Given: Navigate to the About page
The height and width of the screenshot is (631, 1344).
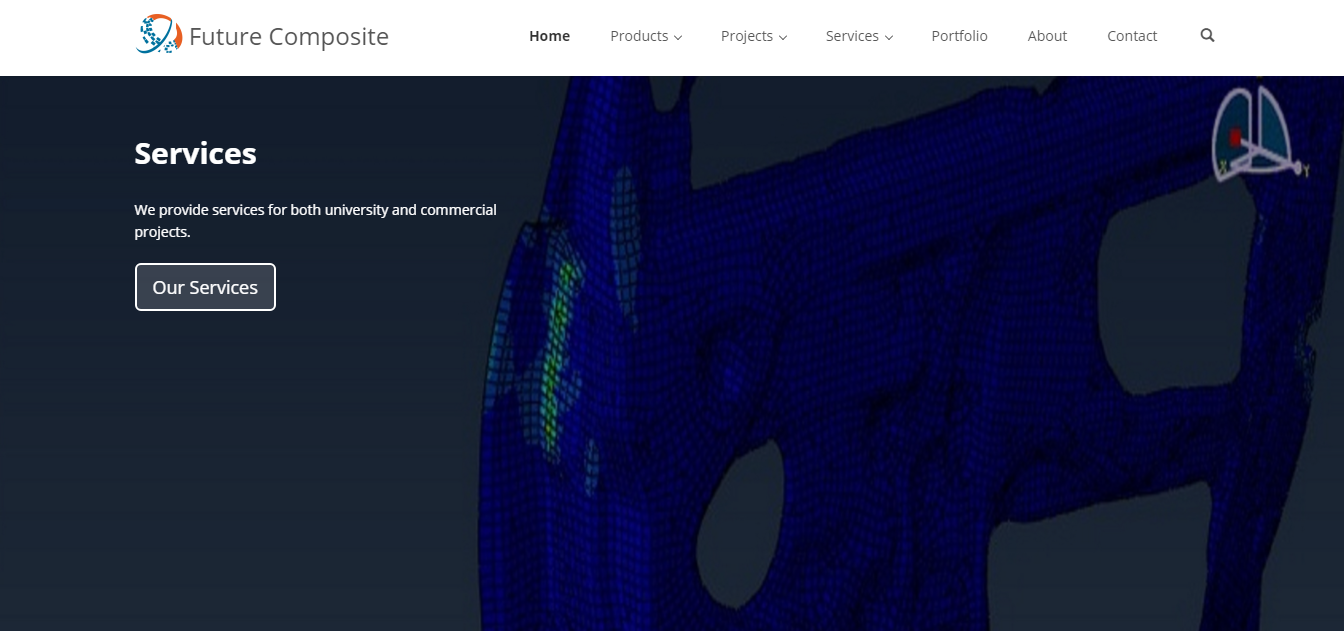Looking at the screenshot, I should [x=1047, y=36].
